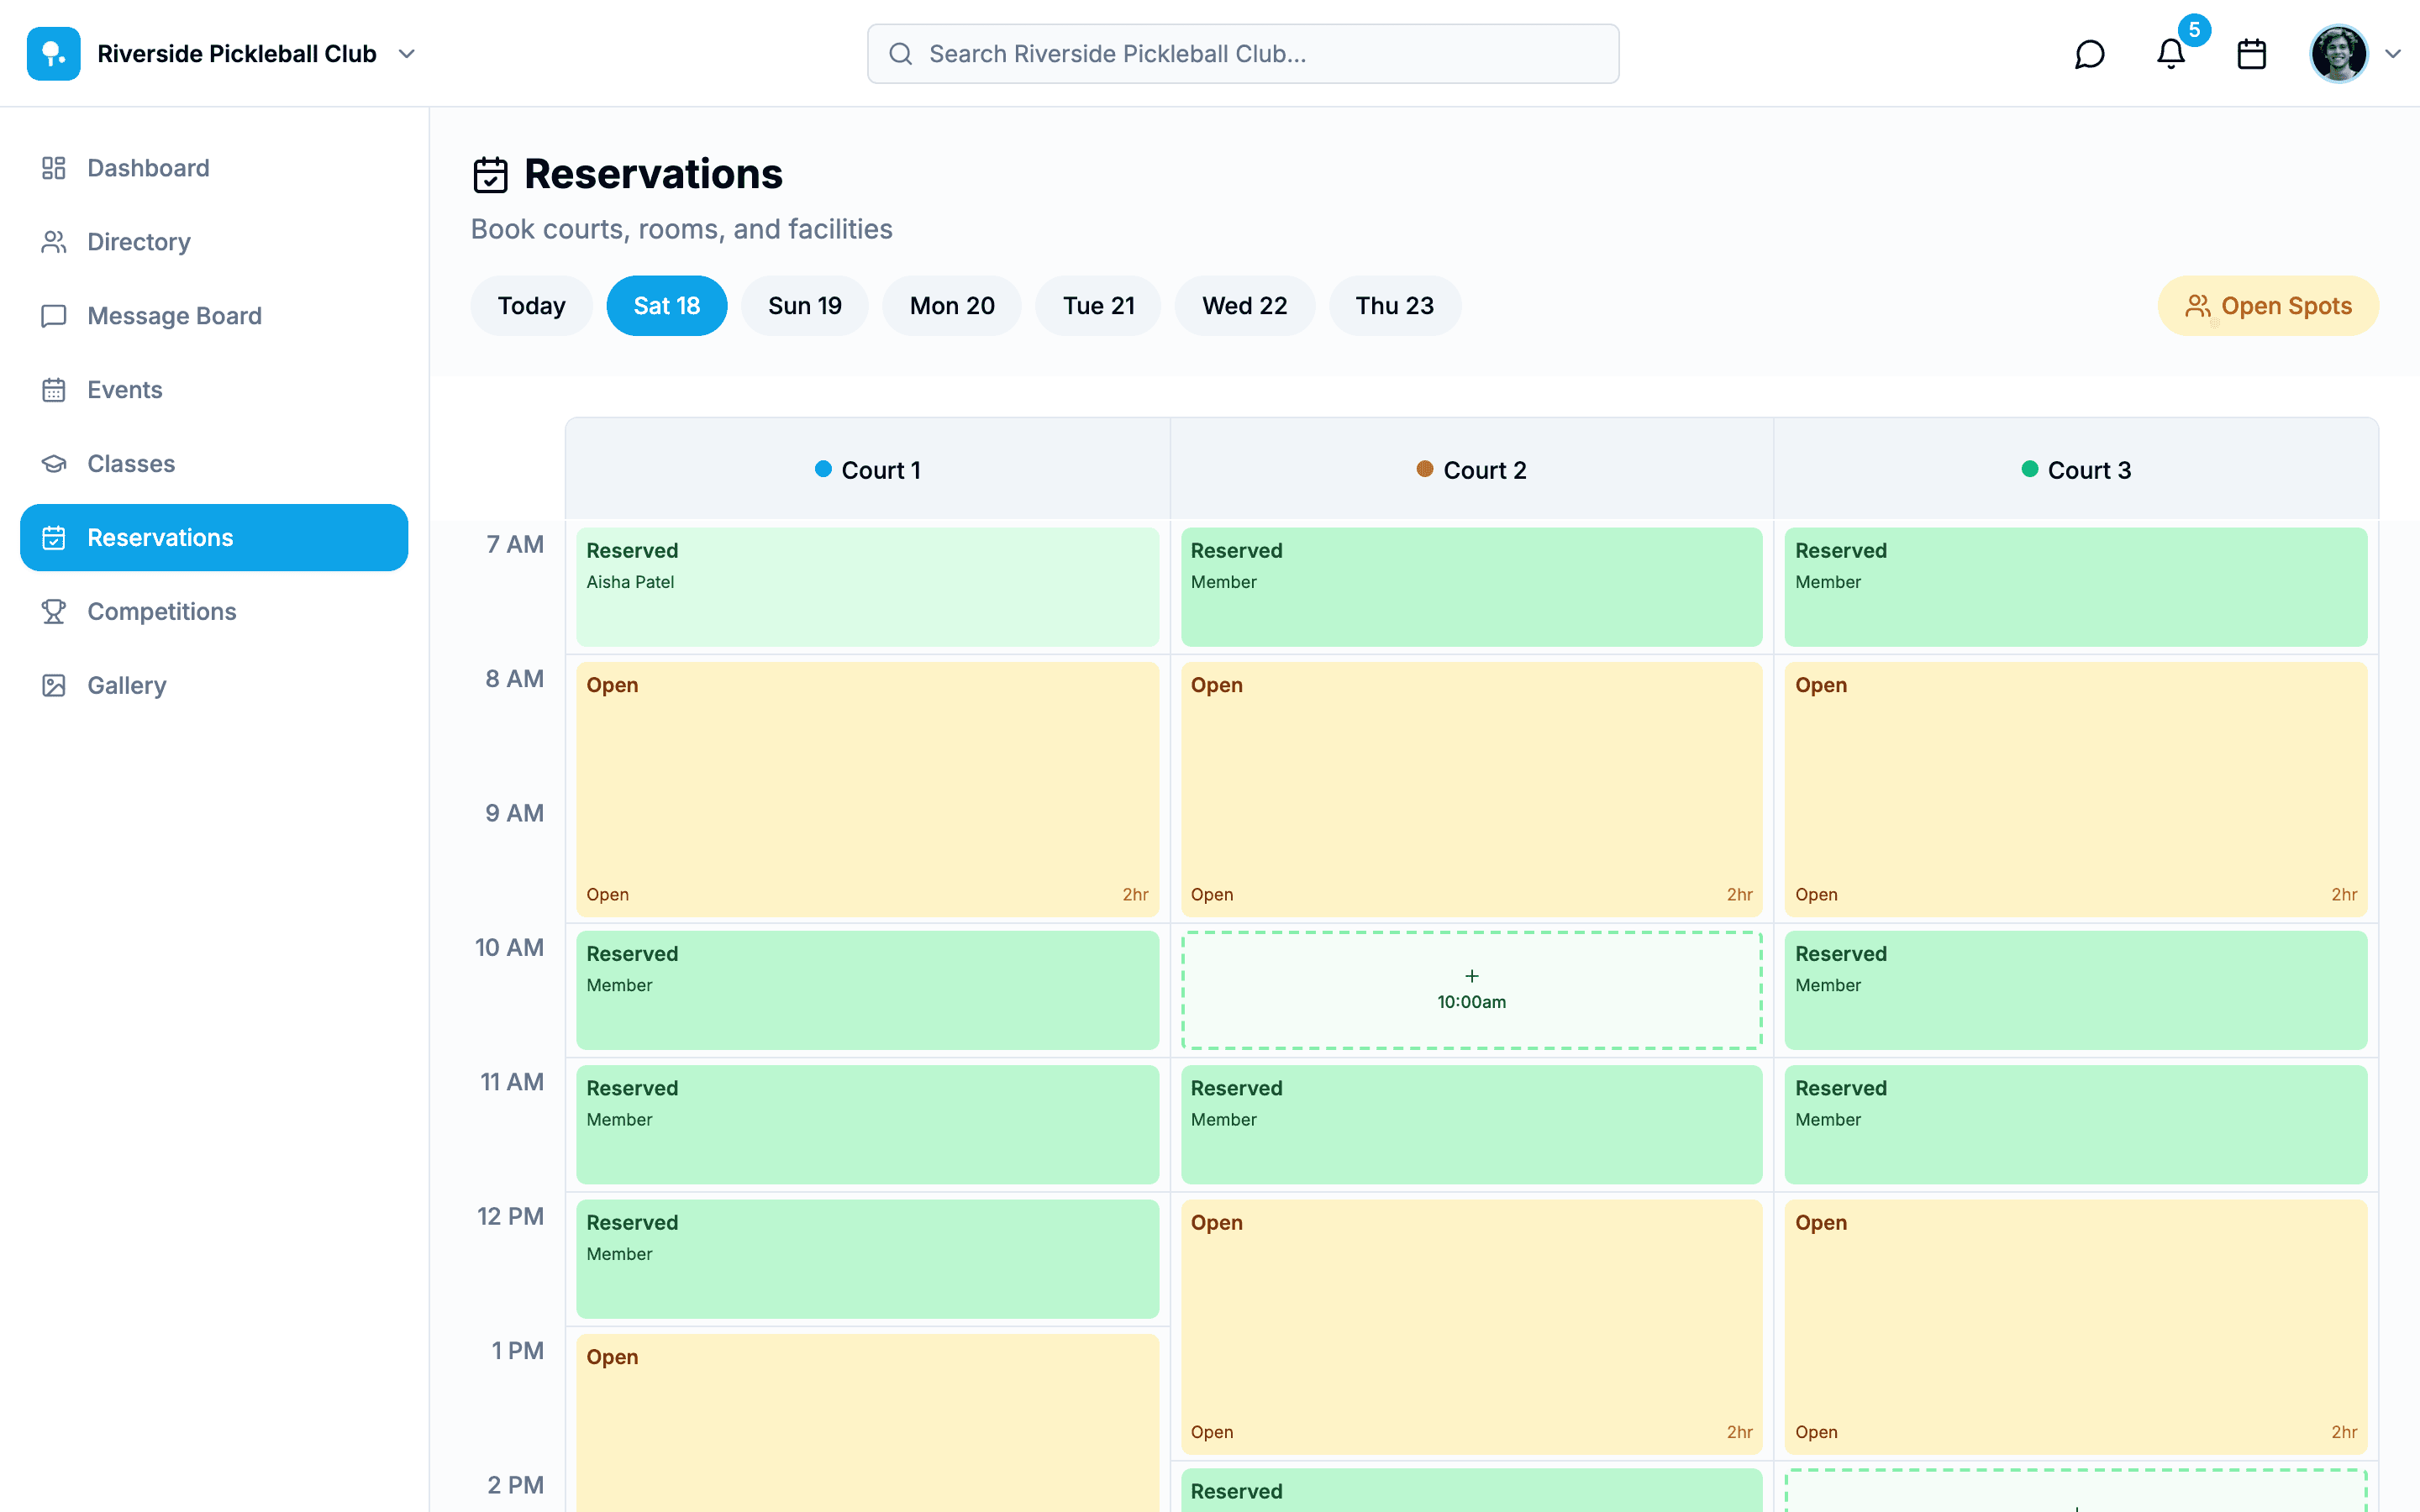2420x1512 pixels.
Task: Click the Directory people icon
Action: pyautogui.click(x=54, y=242)
